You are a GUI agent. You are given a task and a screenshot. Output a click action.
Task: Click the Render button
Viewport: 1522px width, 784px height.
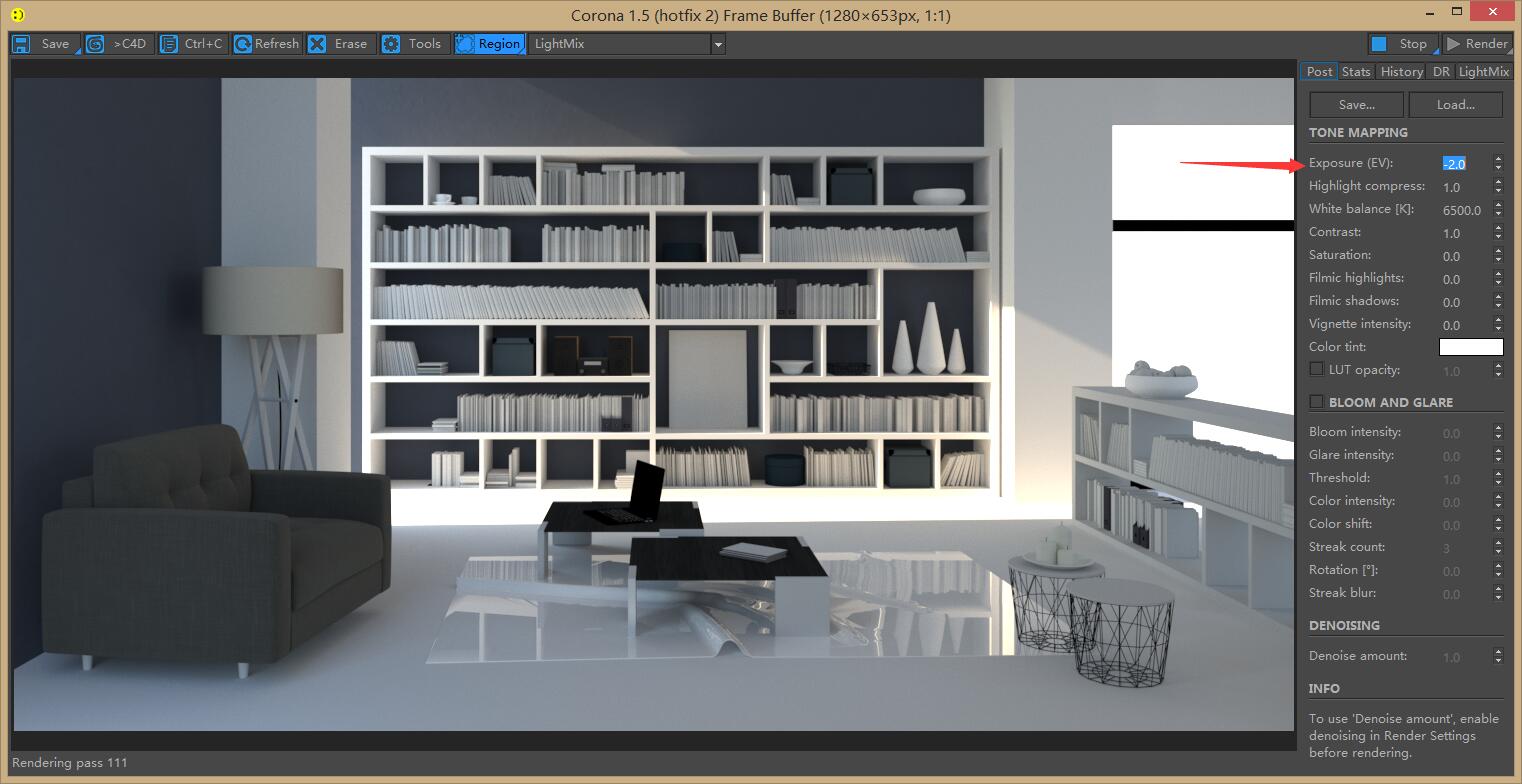(1476, 44)
